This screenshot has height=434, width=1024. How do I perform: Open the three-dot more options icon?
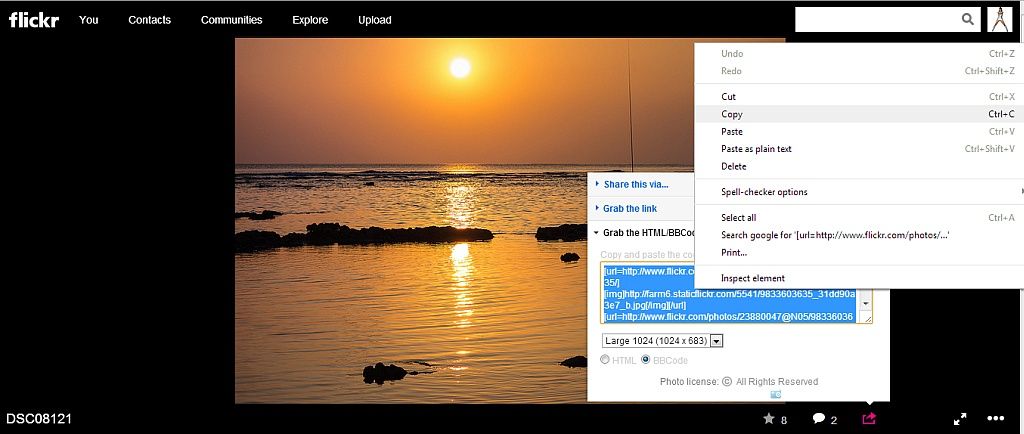tap(995, 418)
